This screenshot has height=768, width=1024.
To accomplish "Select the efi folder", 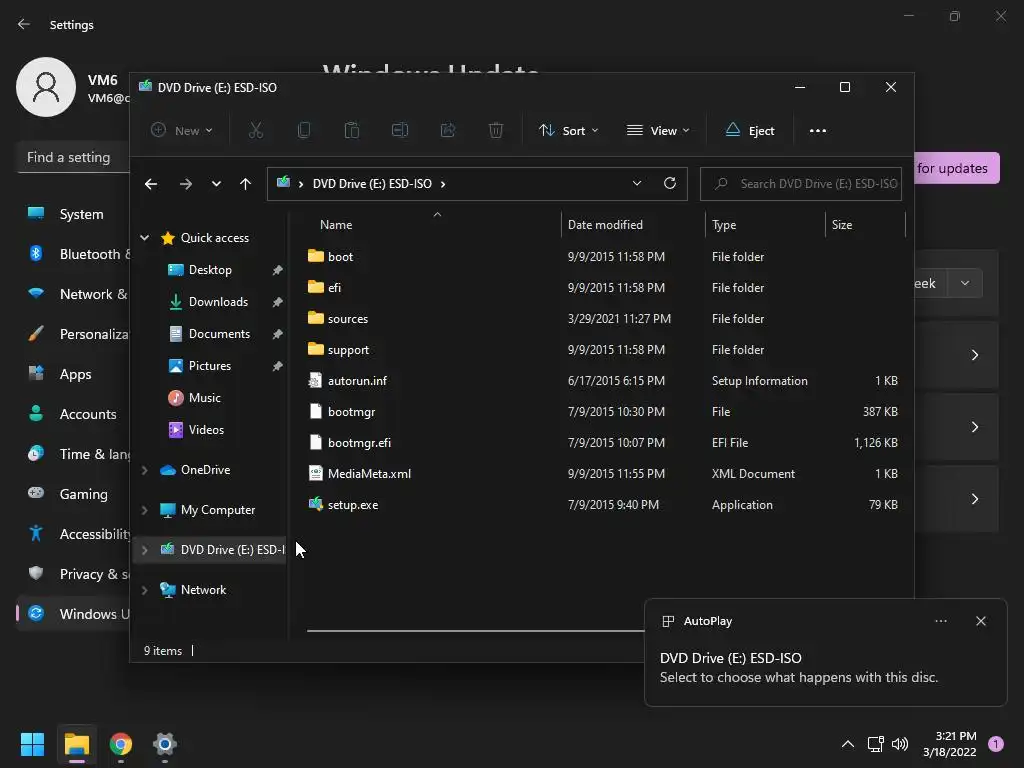I will (334, 287).
